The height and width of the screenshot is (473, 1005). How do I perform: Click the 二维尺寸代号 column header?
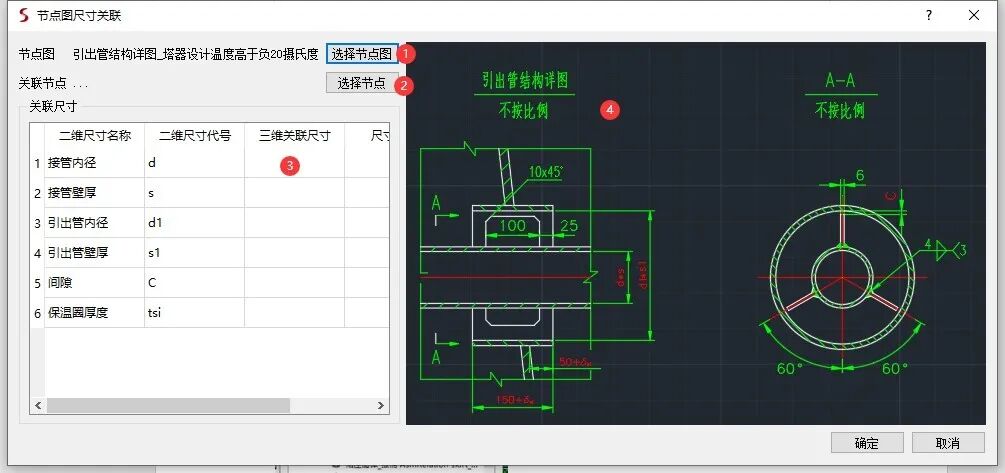click(194, 135)
